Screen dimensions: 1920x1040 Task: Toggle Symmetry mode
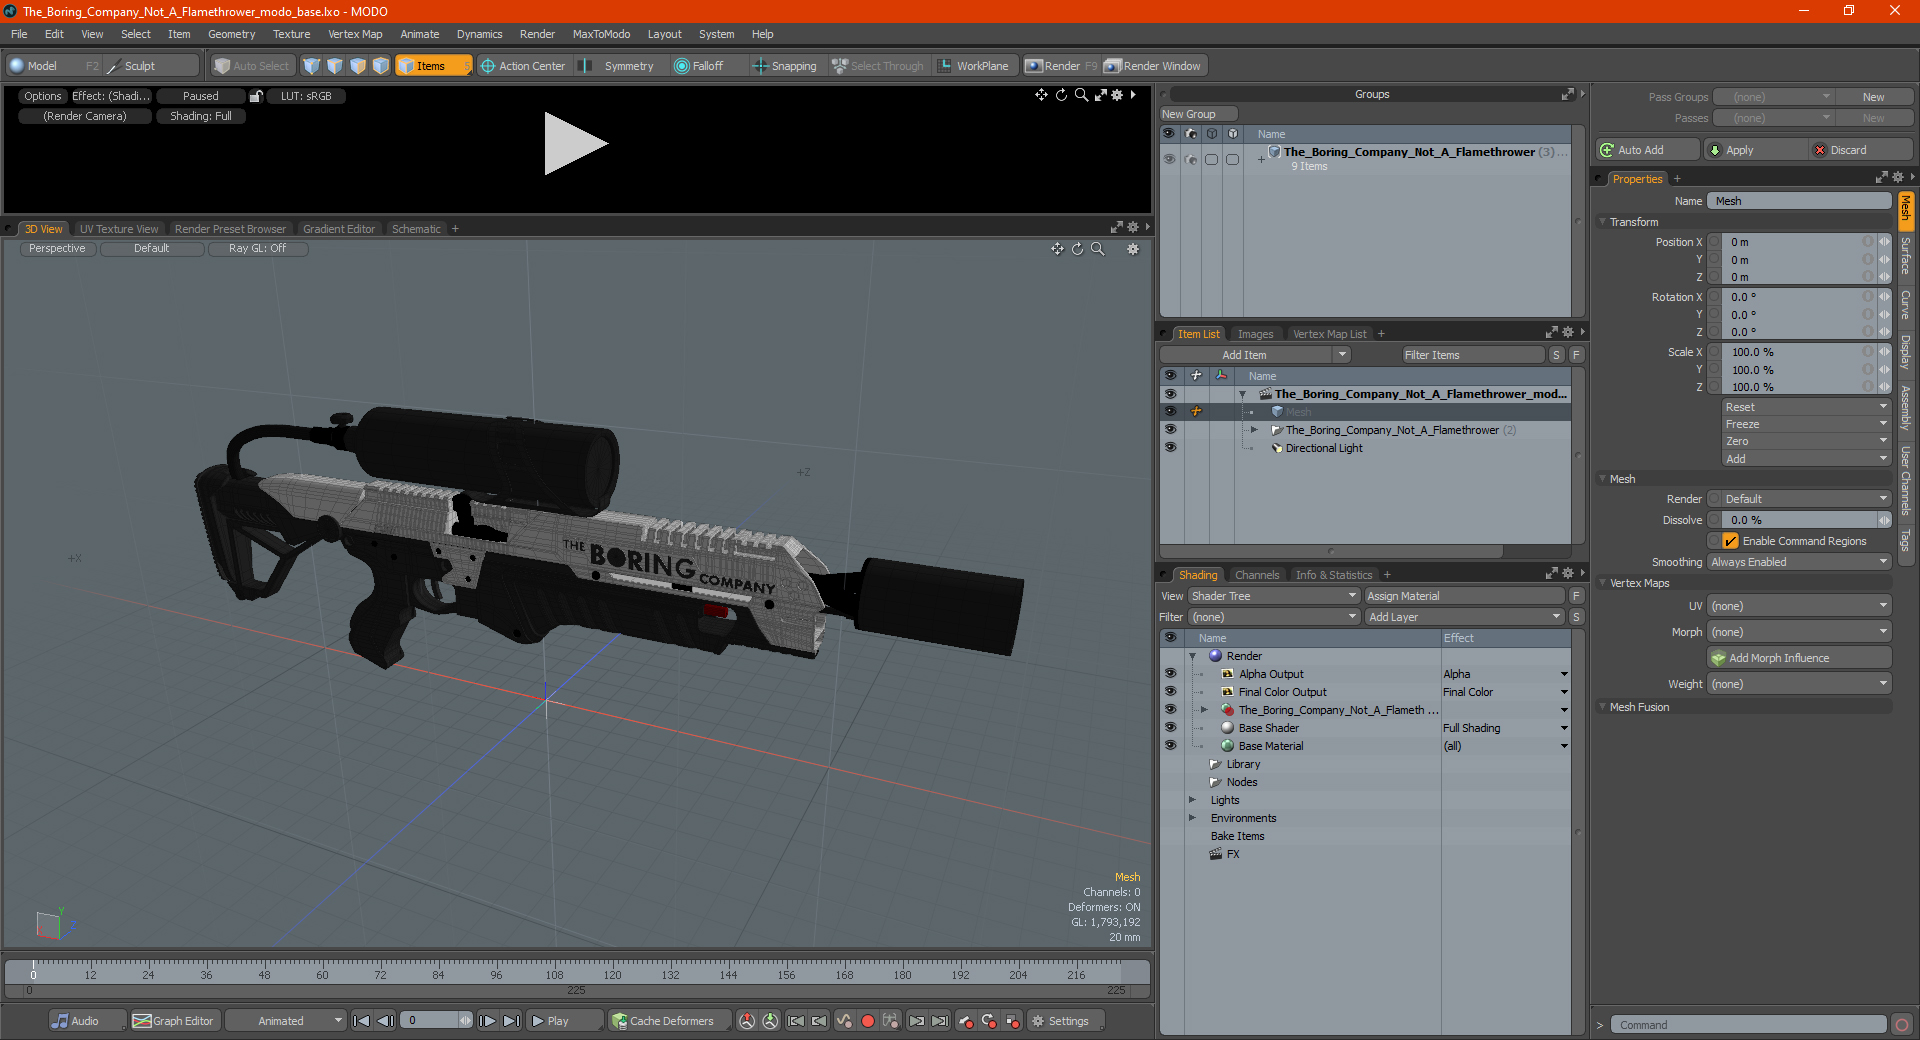click(620, 66)
